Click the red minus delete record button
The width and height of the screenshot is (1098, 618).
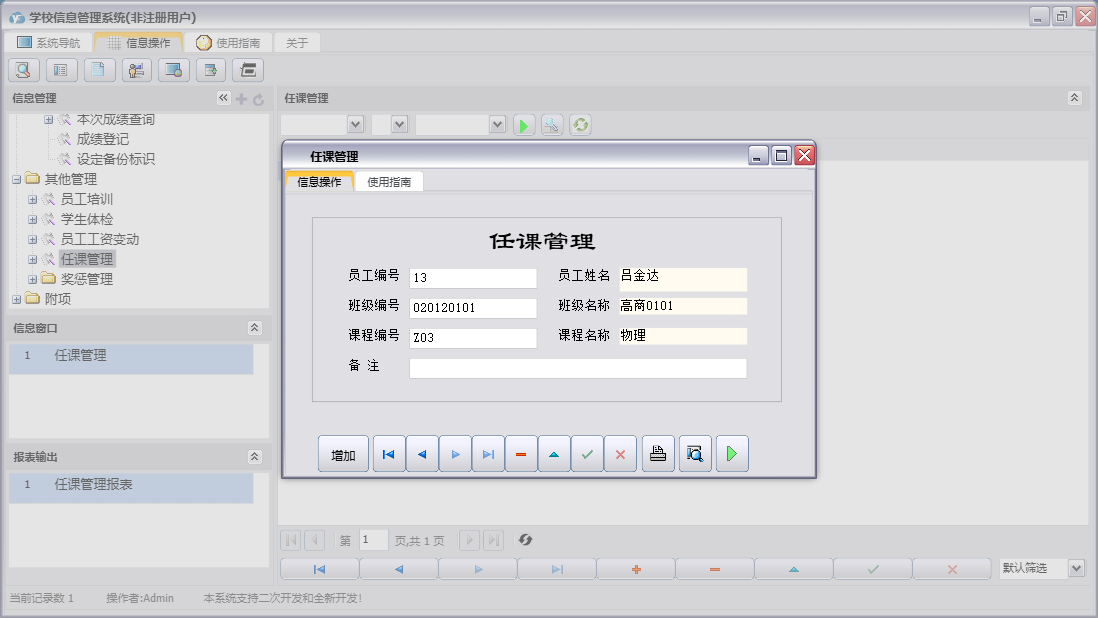coord(521,454)
